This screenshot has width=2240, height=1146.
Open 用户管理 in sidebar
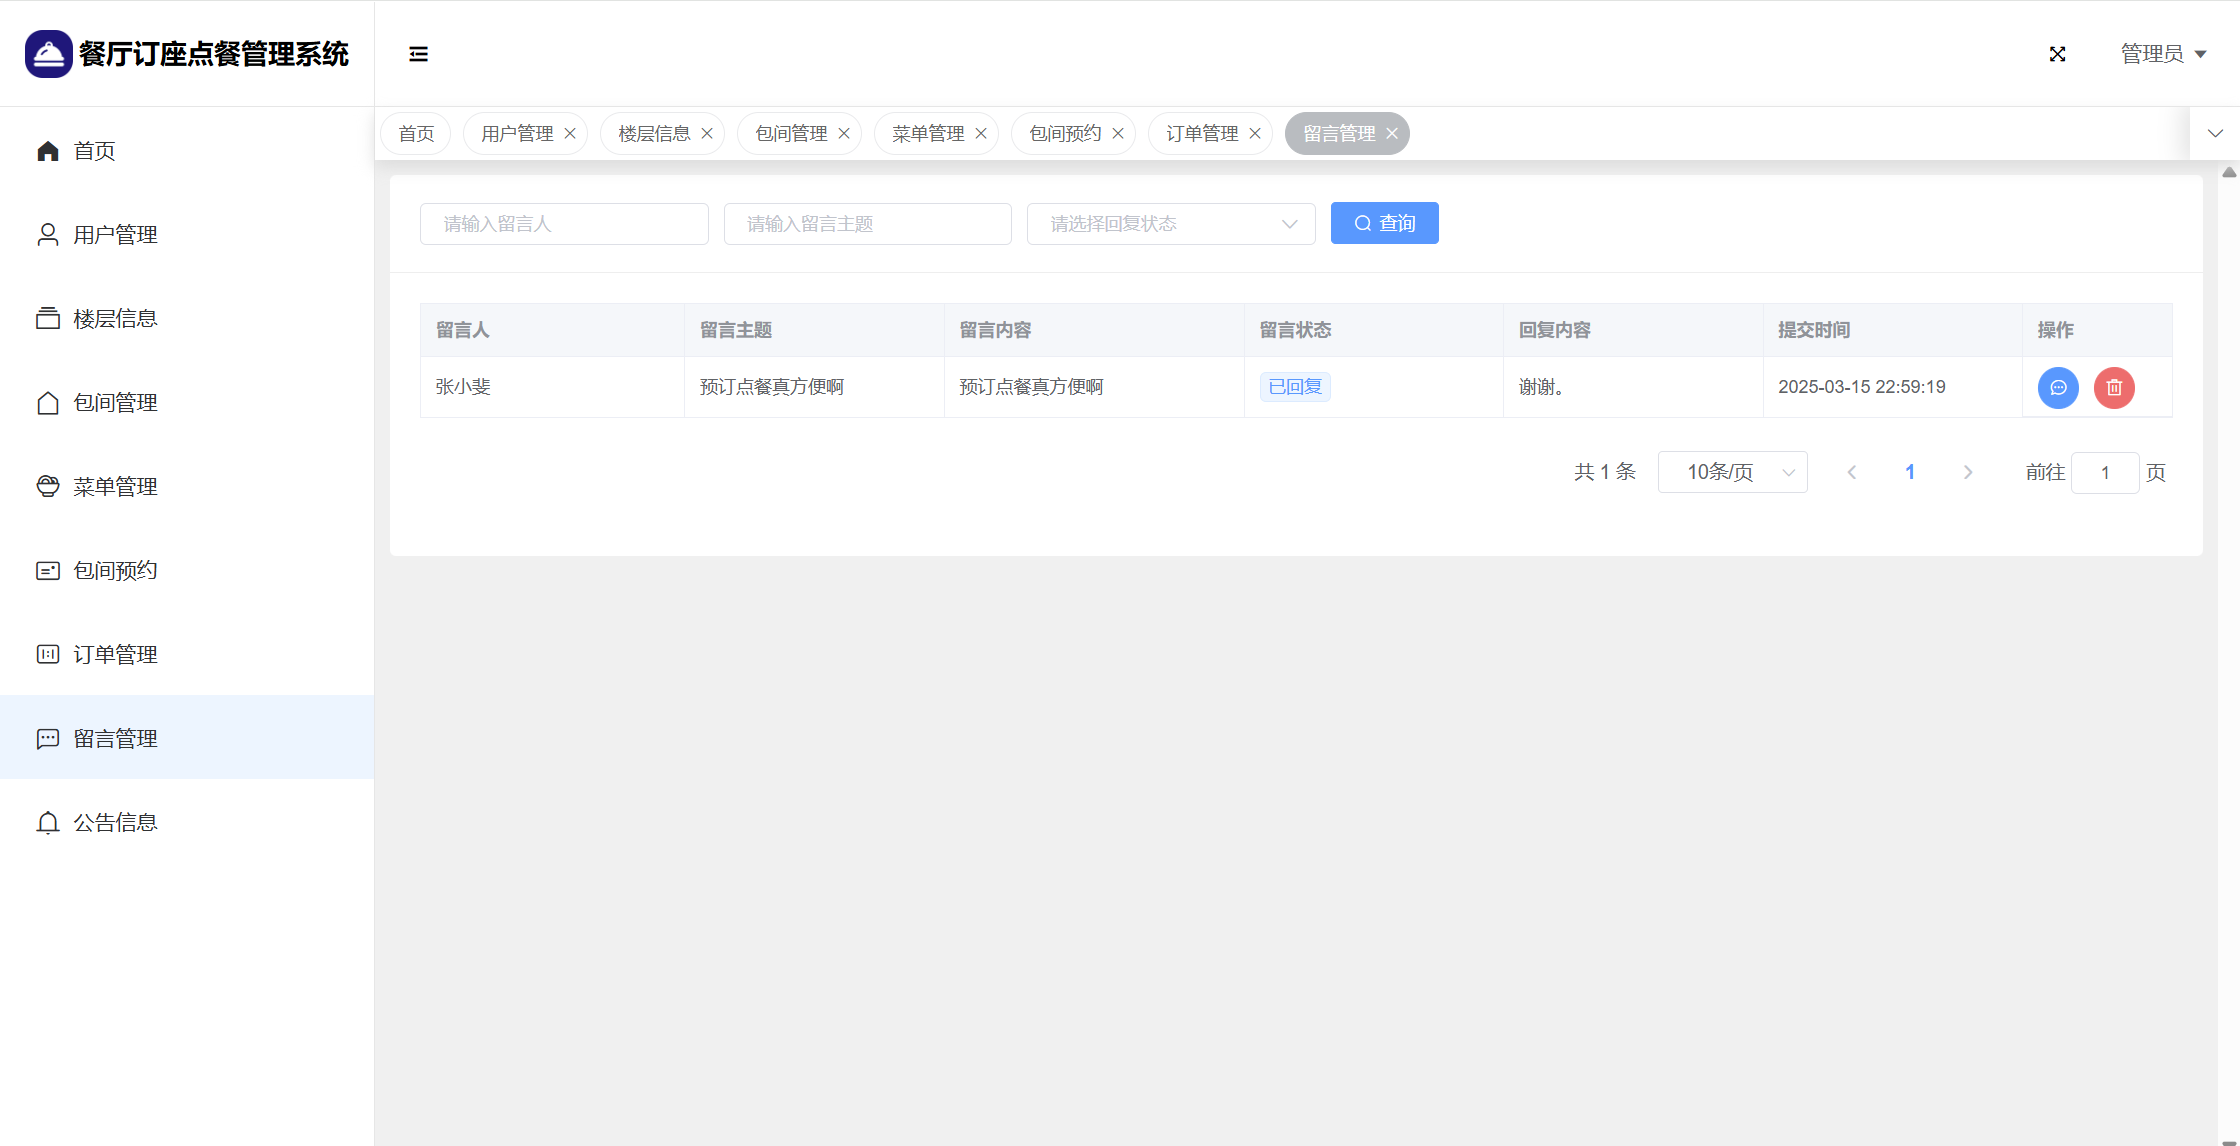[x=115, y=234]
